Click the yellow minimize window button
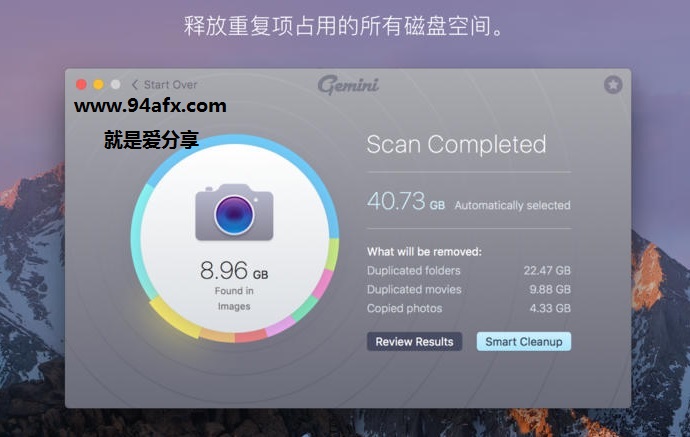This screenshot has width=690, height=437. [99, 84]
